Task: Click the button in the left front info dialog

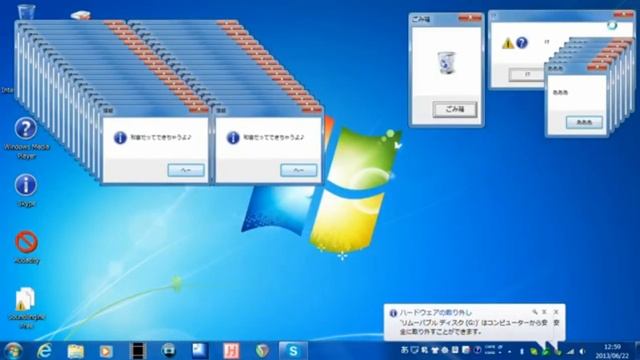Action: click(186, 170)
